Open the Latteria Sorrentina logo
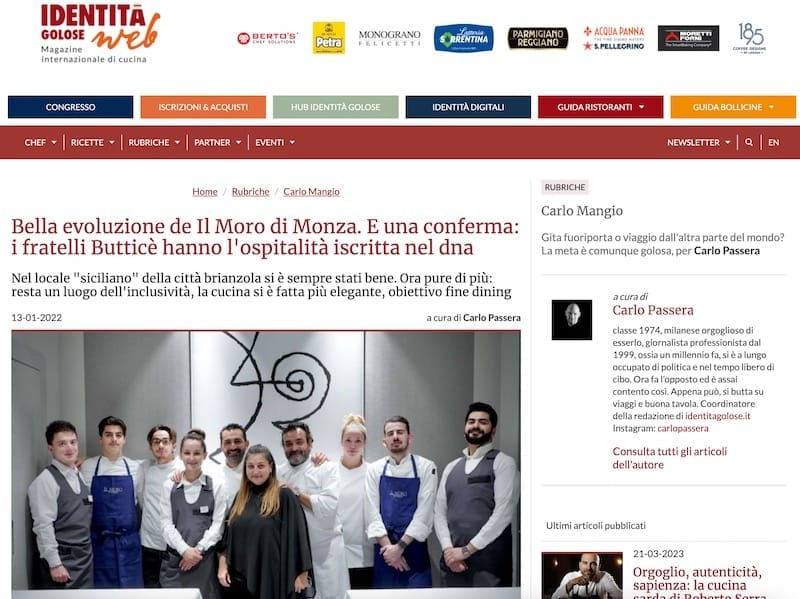The width and height of the screenshot is (800, 599). 463,38
